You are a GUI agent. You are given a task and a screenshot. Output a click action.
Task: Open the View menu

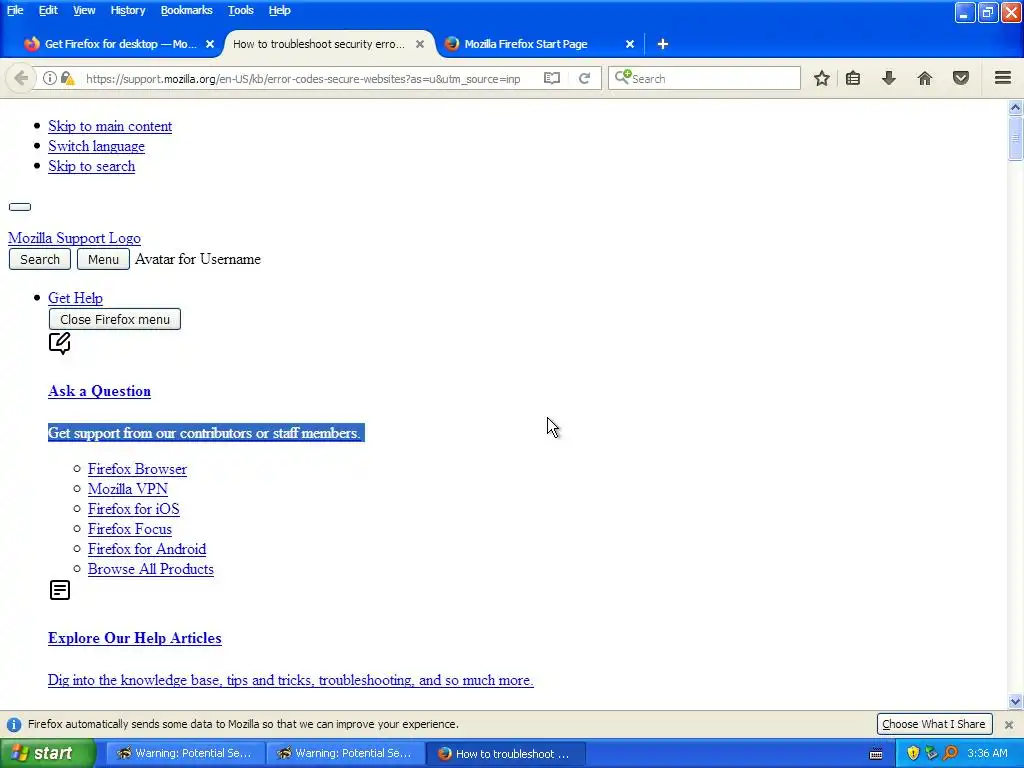84,10
